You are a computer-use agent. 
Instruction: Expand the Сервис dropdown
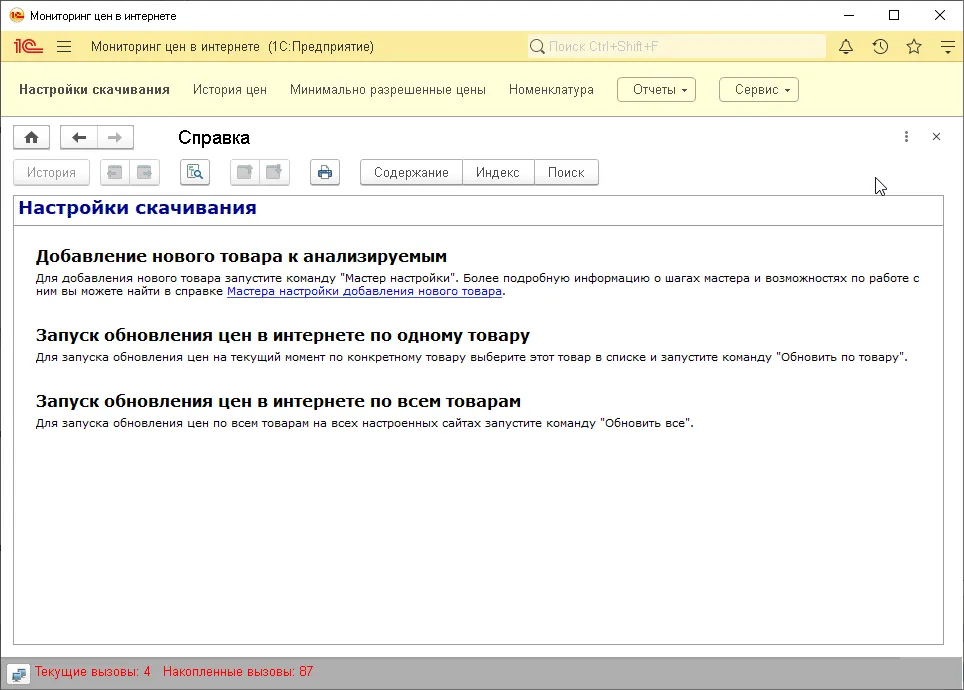tap(759, 90)
